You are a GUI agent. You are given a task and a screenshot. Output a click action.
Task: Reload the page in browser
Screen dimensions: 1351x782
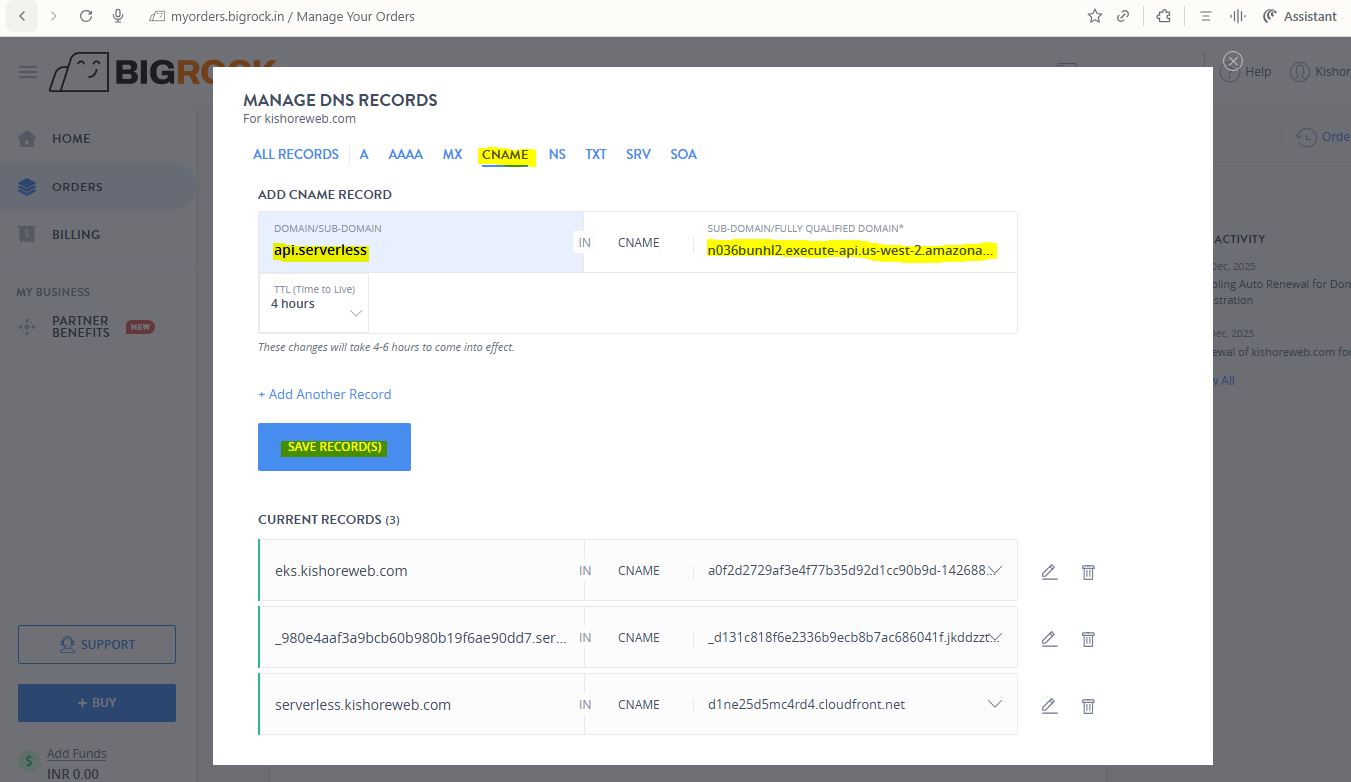point(86,16)
